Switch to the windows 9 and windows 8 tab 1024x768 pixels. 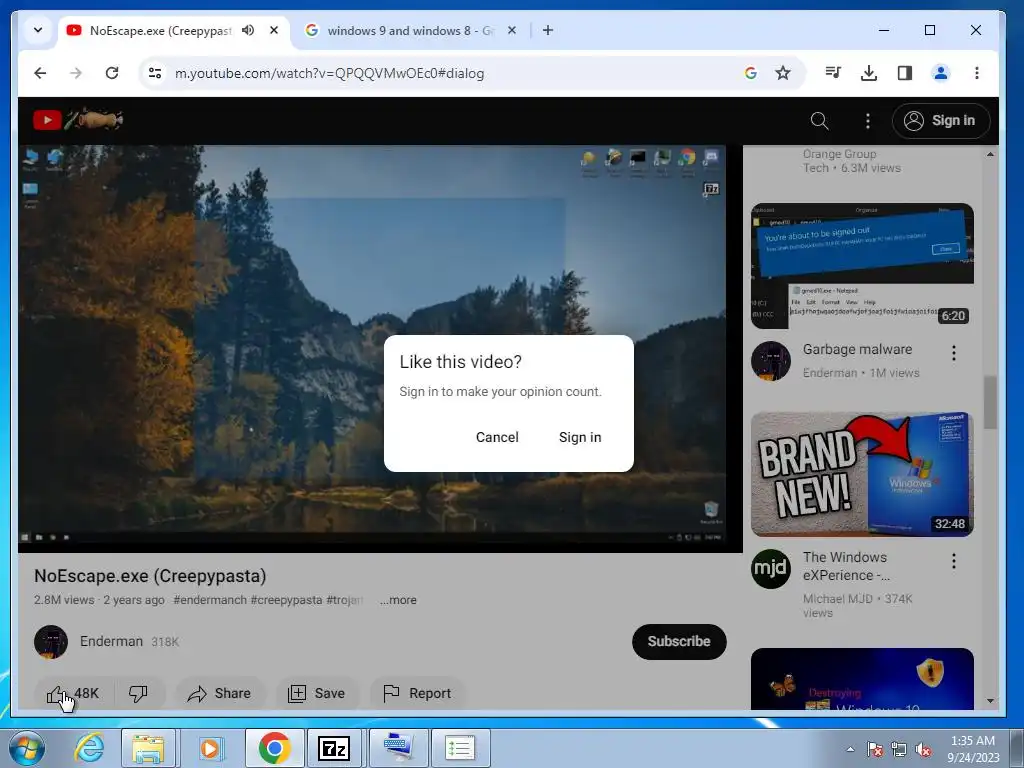click(410, 31)
